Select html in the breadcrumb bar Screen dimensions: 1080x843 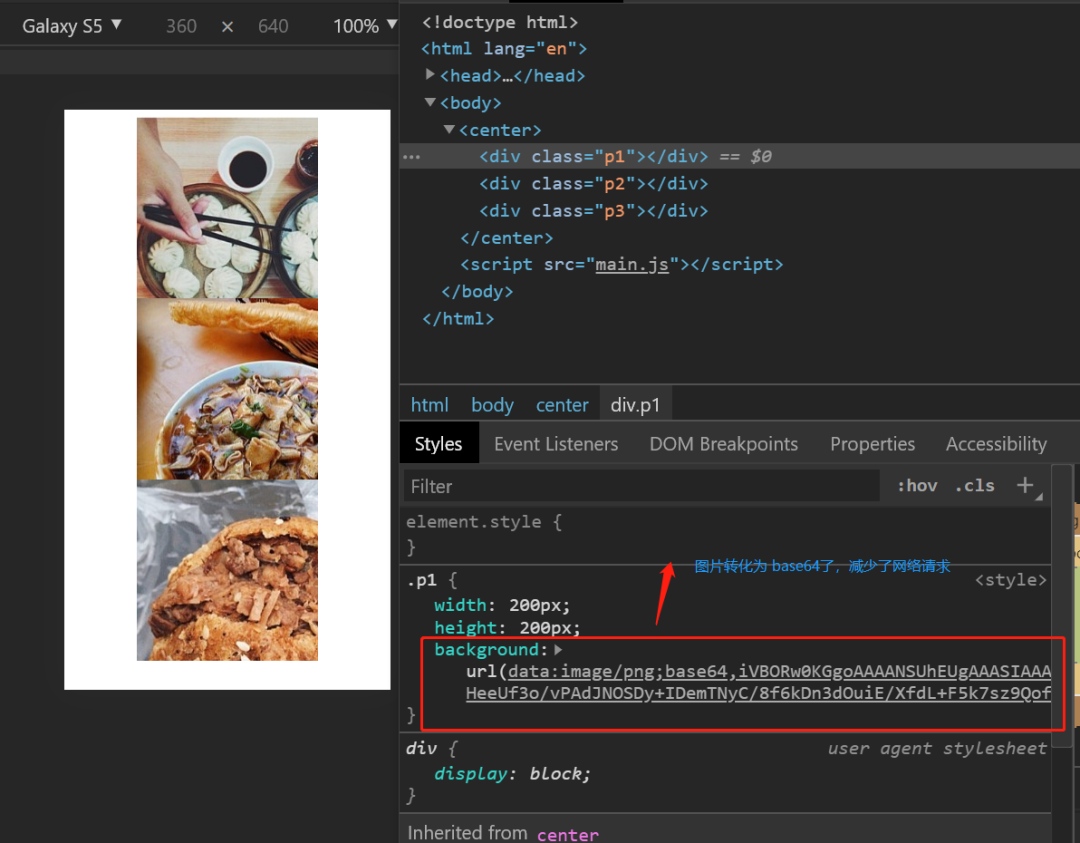(429, 405)
